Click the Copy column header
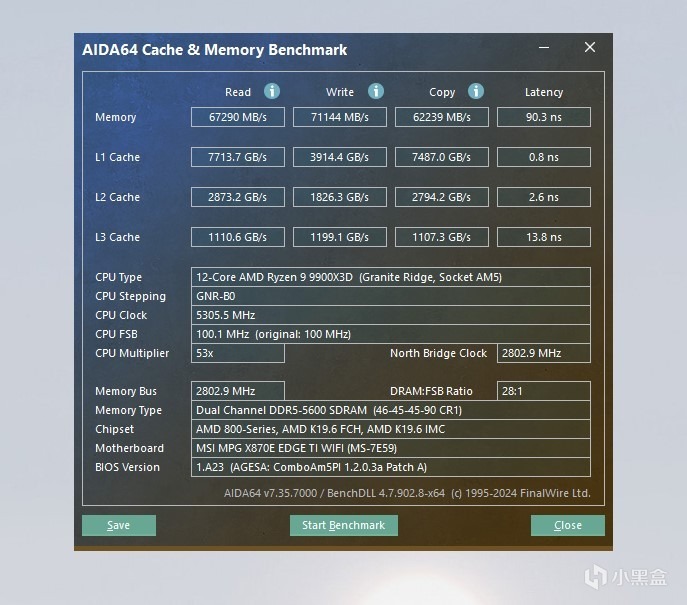This screenshot has width=687, height=605. coord(442,92)
